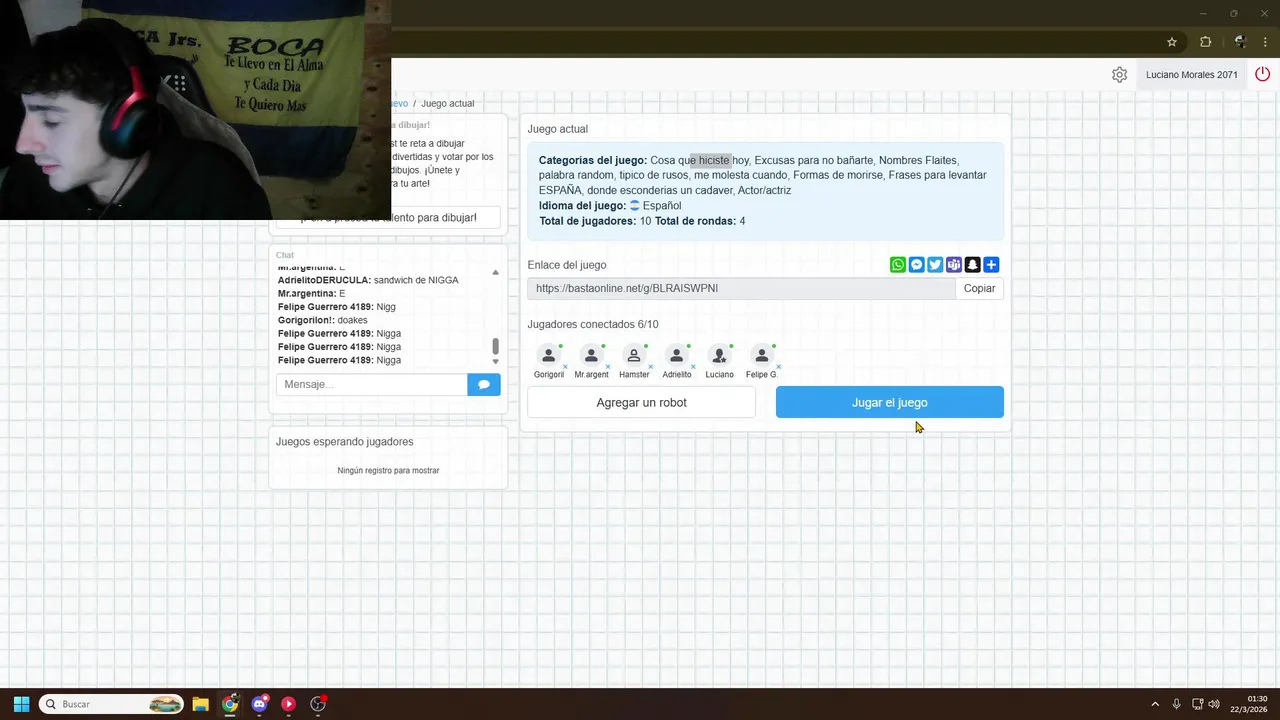Remove player Felipe G. with the x
This screenshot has width=1280, height=720.
[779, 367]
